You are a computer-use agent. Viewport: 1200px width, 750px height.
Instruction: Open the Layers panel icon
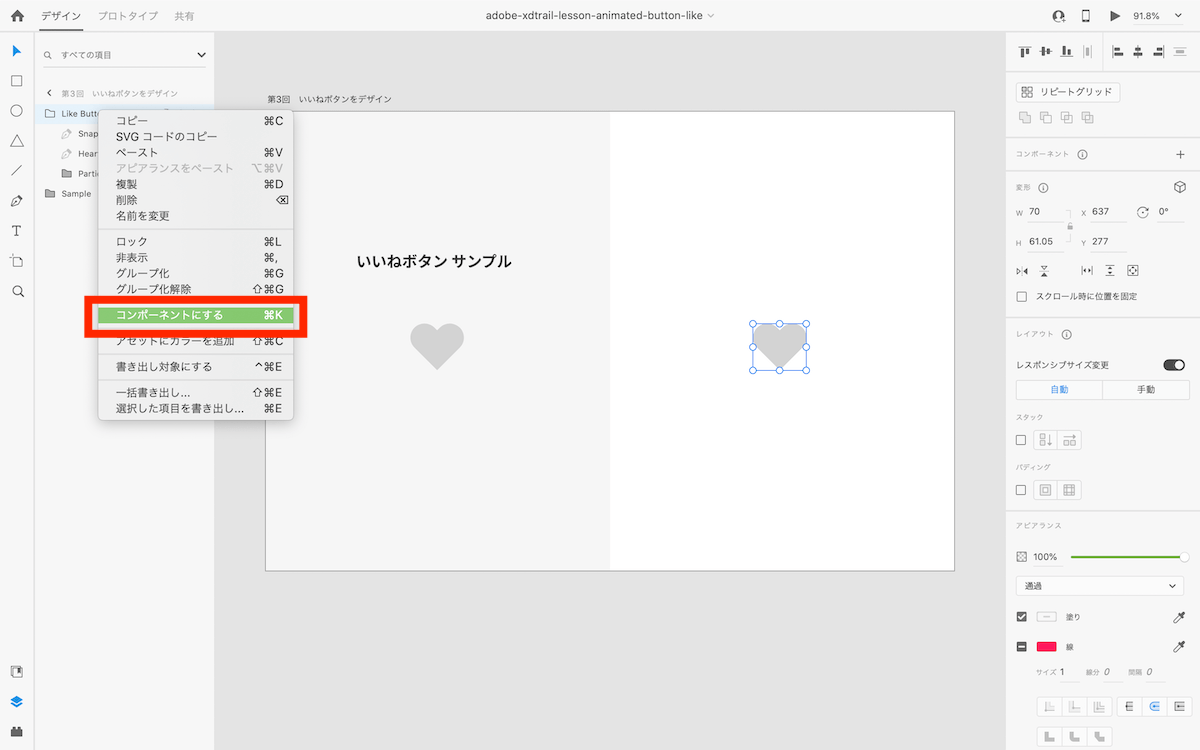[x=16, y=701]
